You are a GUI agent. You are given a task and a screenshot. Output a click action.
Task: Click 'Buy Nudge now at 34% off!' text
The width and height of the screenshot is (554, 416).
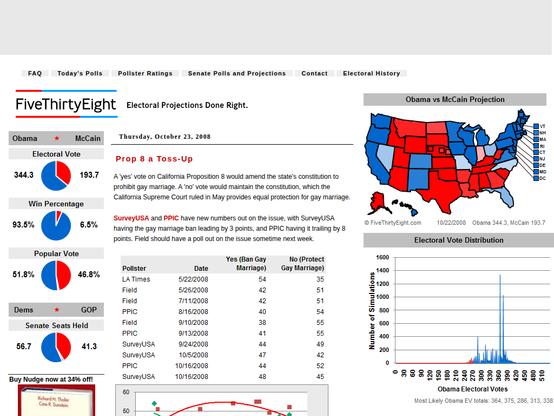pyautogui.click(x=51, y=379)
